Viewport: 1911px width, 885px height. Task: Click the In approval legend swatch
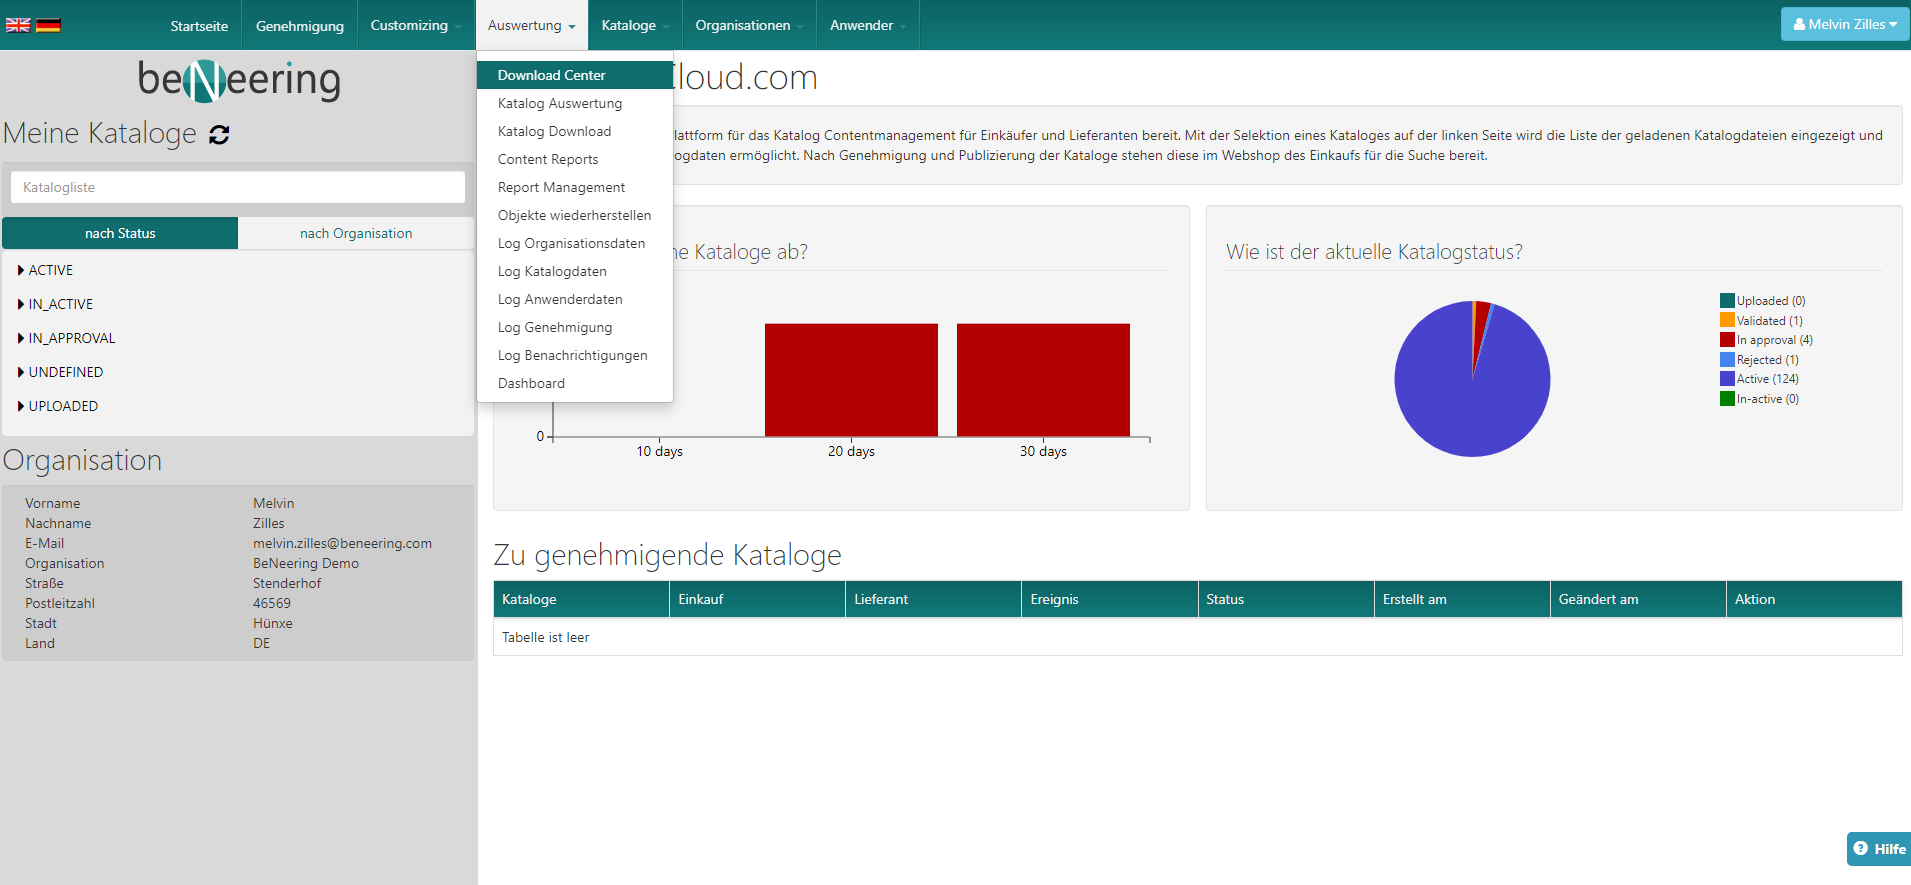[1727, 340]
